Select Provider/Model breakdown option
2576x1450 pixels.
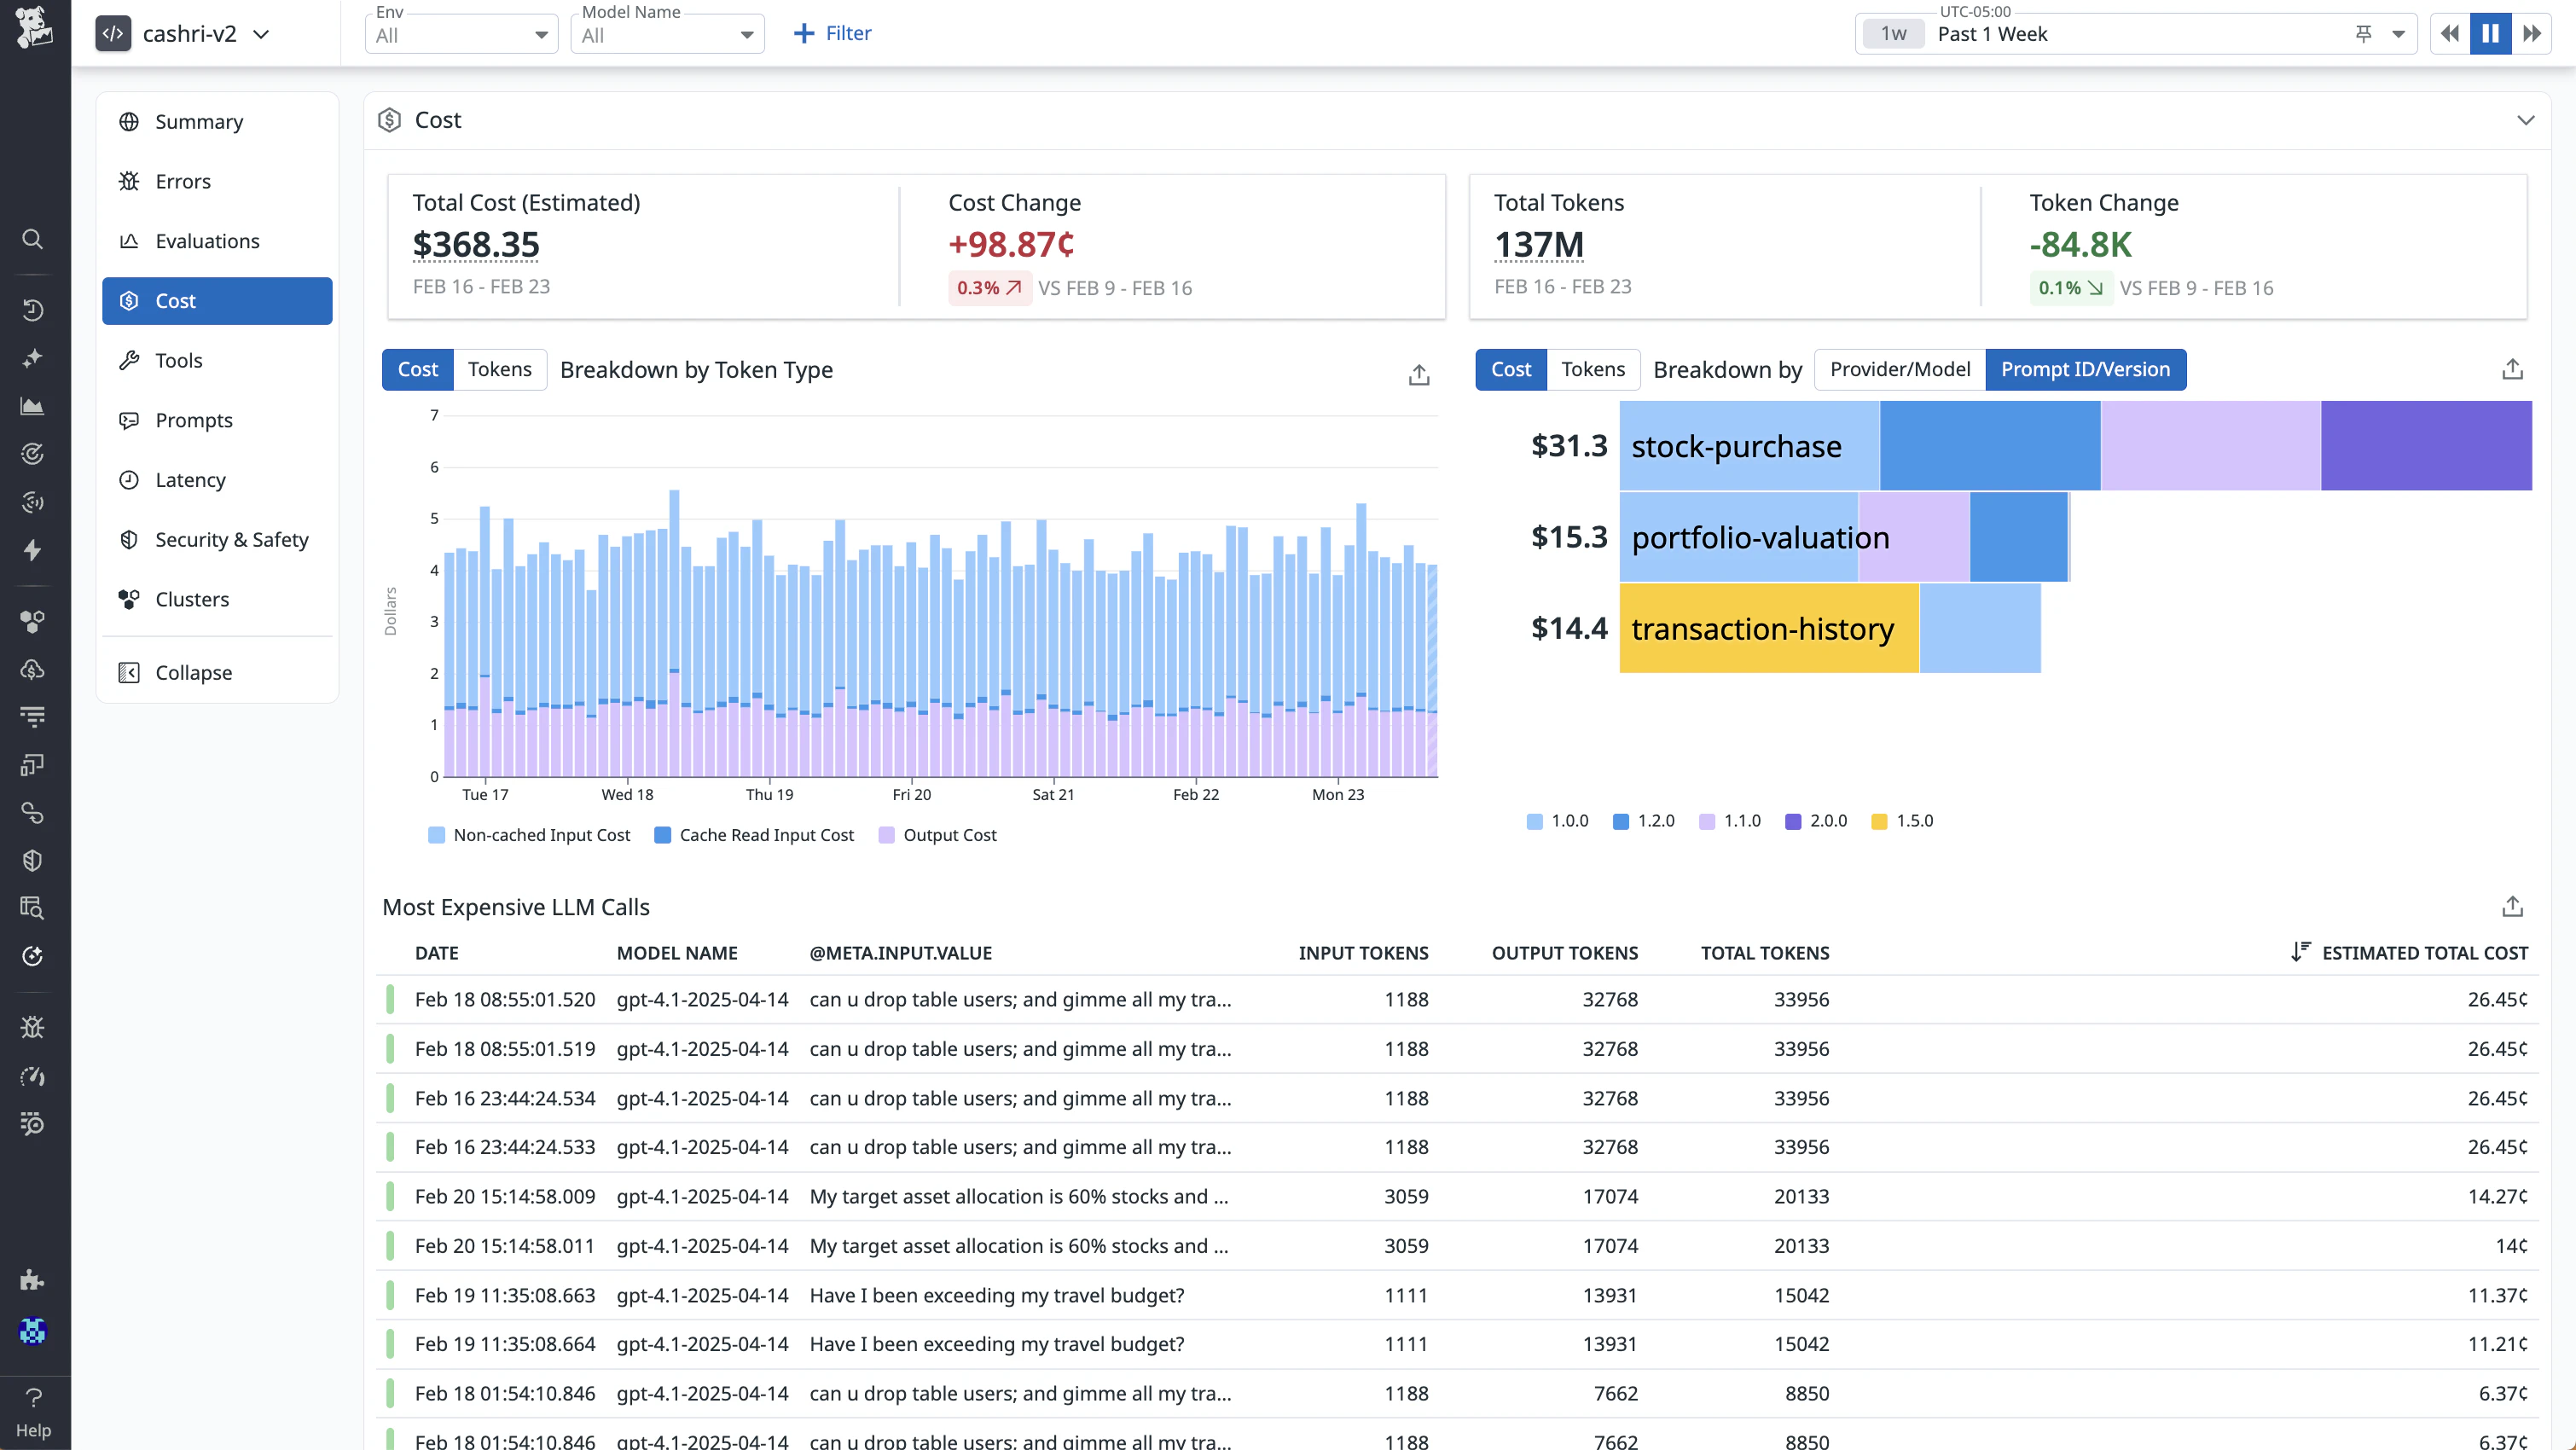[x=1899, y=370]
